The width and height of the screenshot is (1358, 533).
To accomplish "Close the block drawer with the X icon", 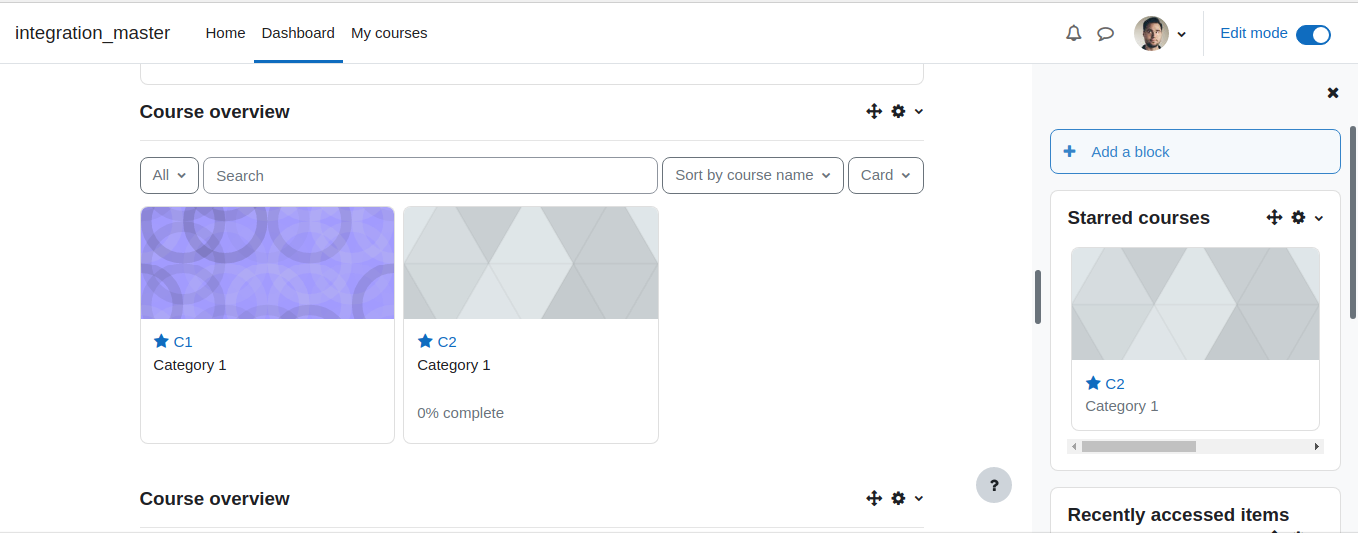I will (1333, 93).
